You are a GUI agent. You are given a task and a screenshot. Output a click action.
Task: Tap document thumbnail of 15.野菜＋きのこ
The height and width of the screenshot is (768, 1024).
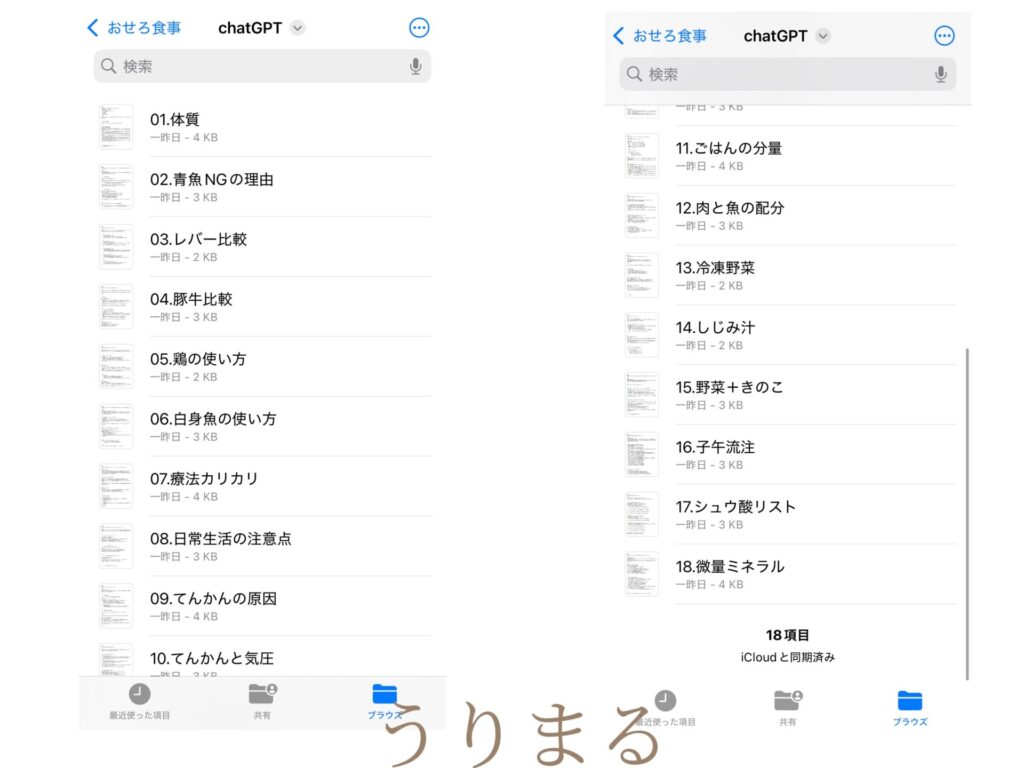click(x=641, y=395)
